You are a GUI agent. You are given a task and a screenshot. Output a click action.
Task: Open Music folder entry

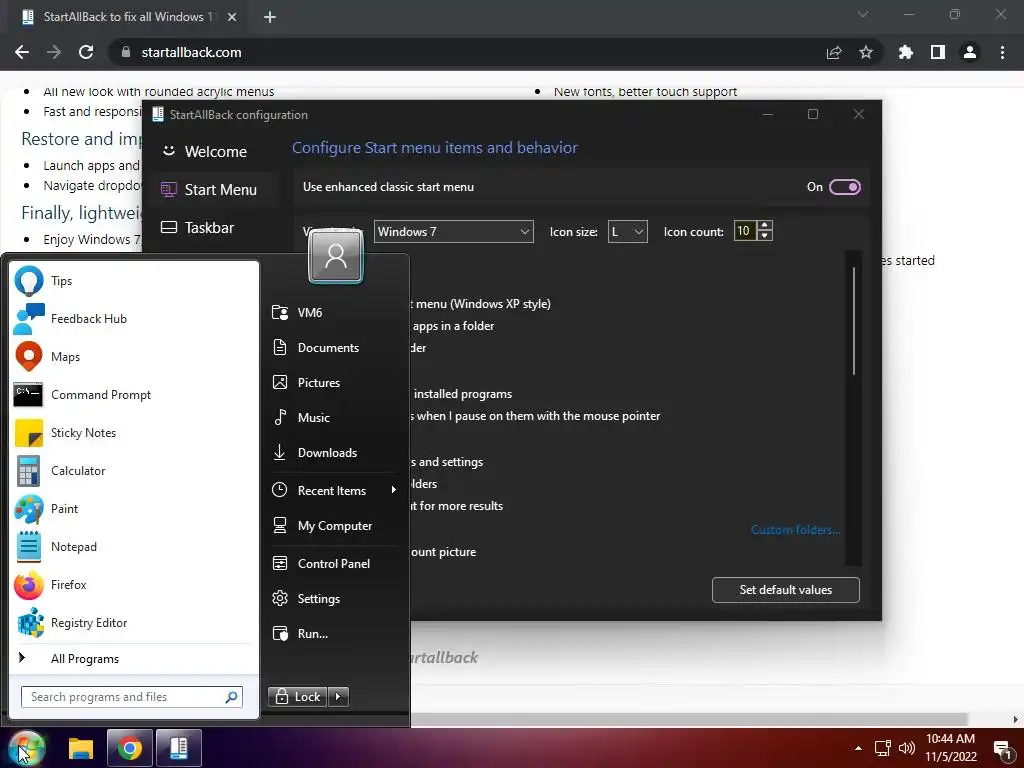click(x=334, y=417)
